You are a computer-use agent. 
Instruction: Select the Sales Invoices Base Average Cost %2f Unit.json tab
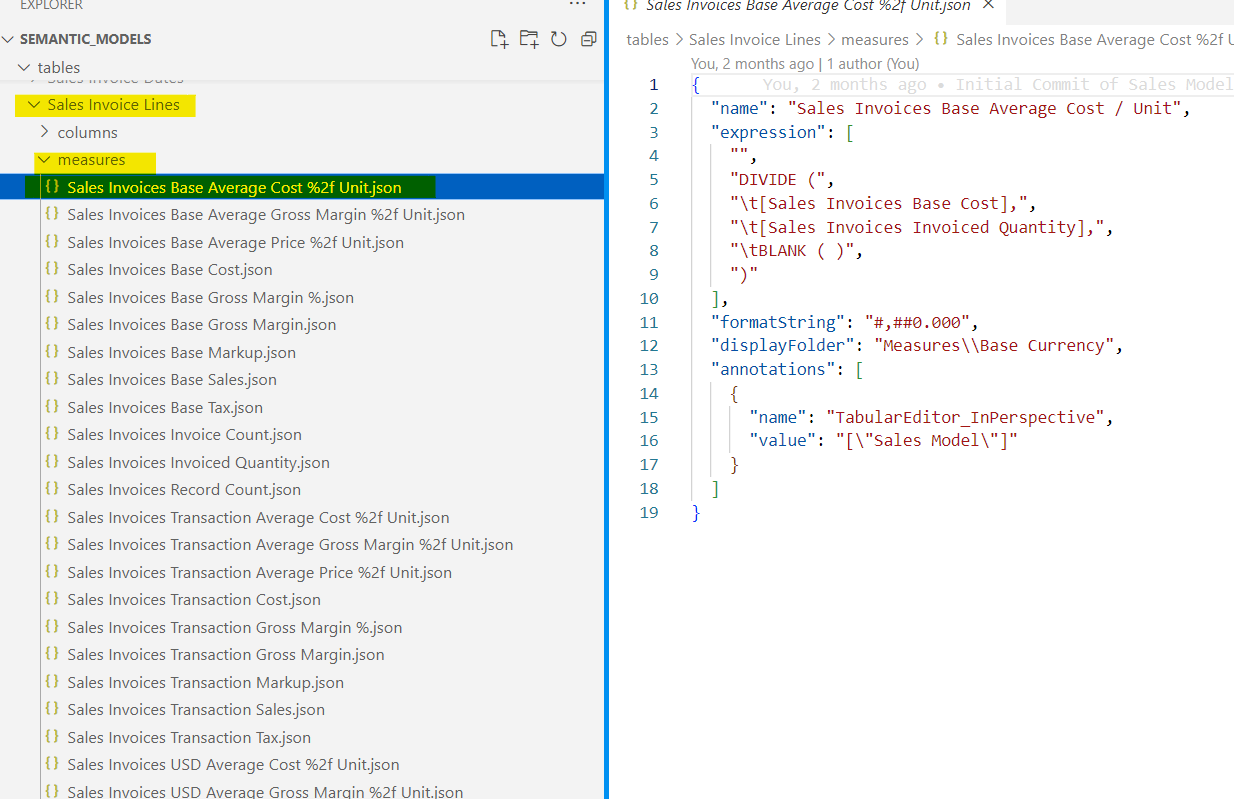pyautogui.click(x=808, y=6)
